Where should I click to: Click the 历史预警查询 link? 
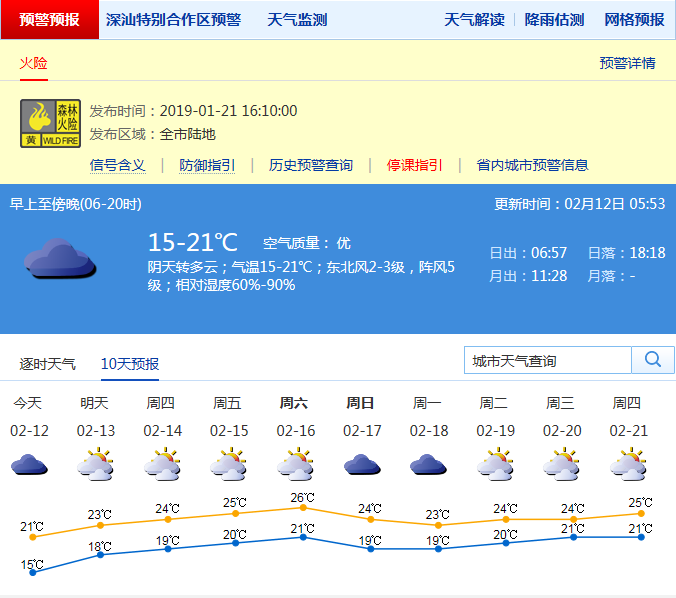[x=310, y=165]
